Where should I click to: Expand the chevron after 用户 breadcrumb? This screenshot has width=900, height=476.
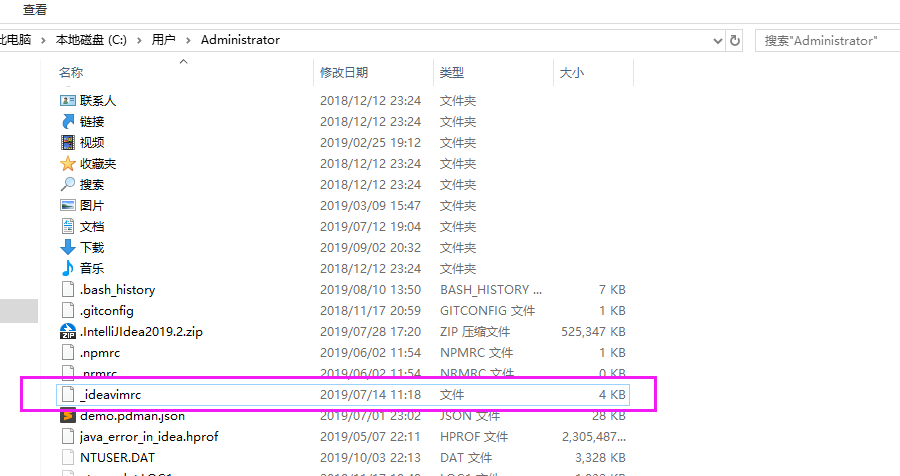pos(188,40)
